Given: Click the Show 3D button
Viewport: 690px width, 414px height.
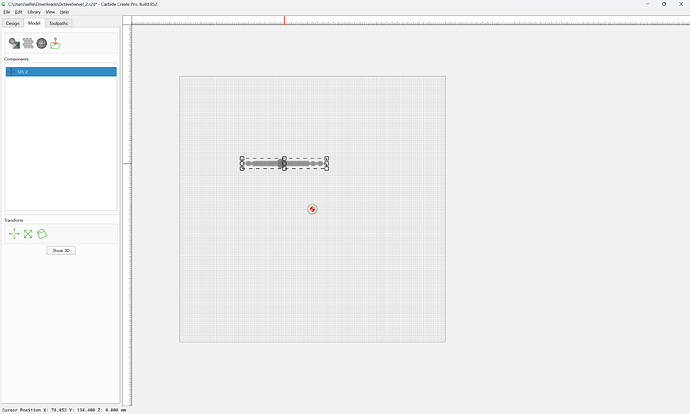Looking at the screenshot, I should tap(61, 250).
